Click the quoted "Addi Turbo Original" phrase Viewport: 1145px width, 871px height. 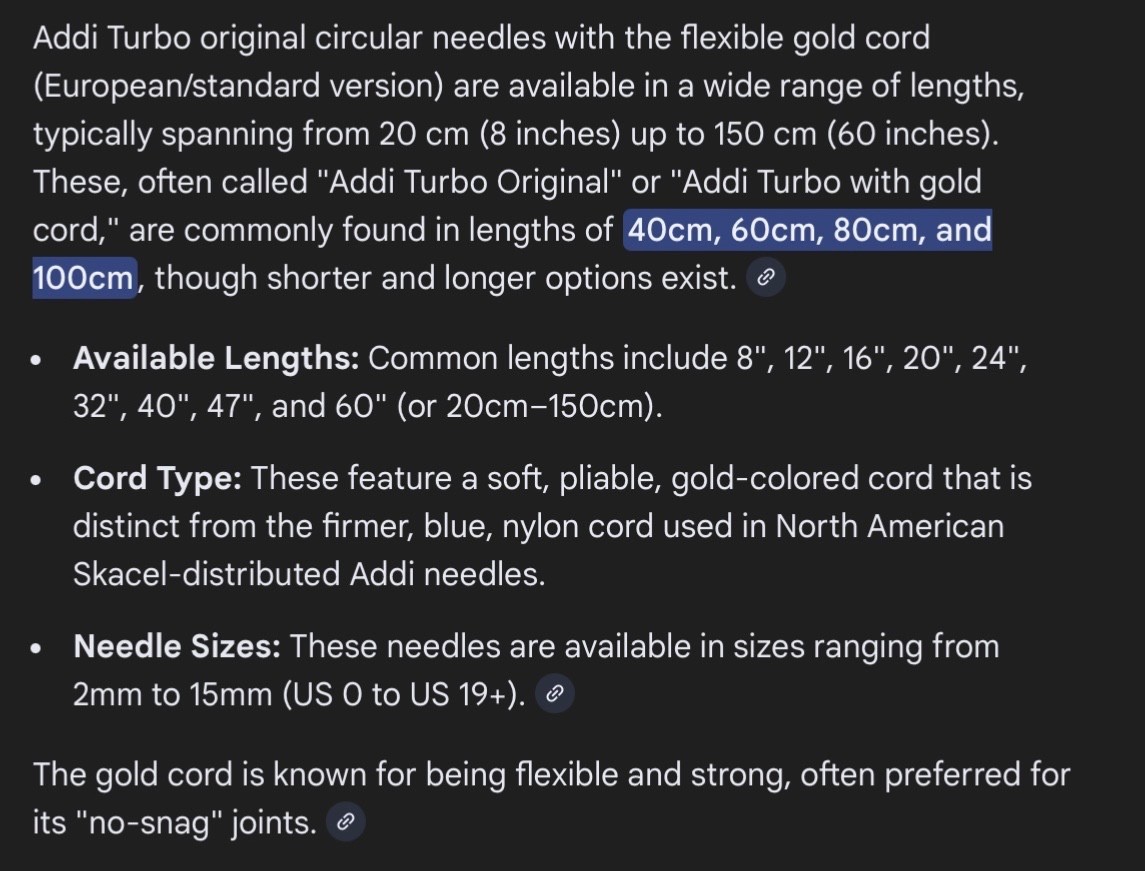click(x=470, y=182)
